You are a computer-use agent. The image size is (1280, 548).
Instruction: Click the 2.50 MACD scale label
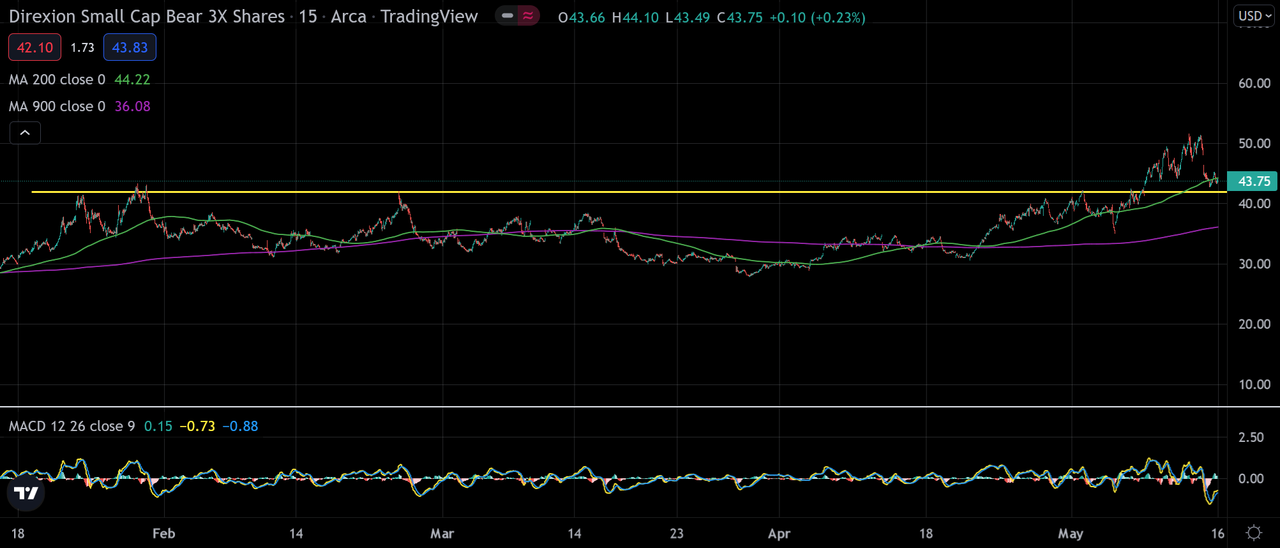(1251, 438)
